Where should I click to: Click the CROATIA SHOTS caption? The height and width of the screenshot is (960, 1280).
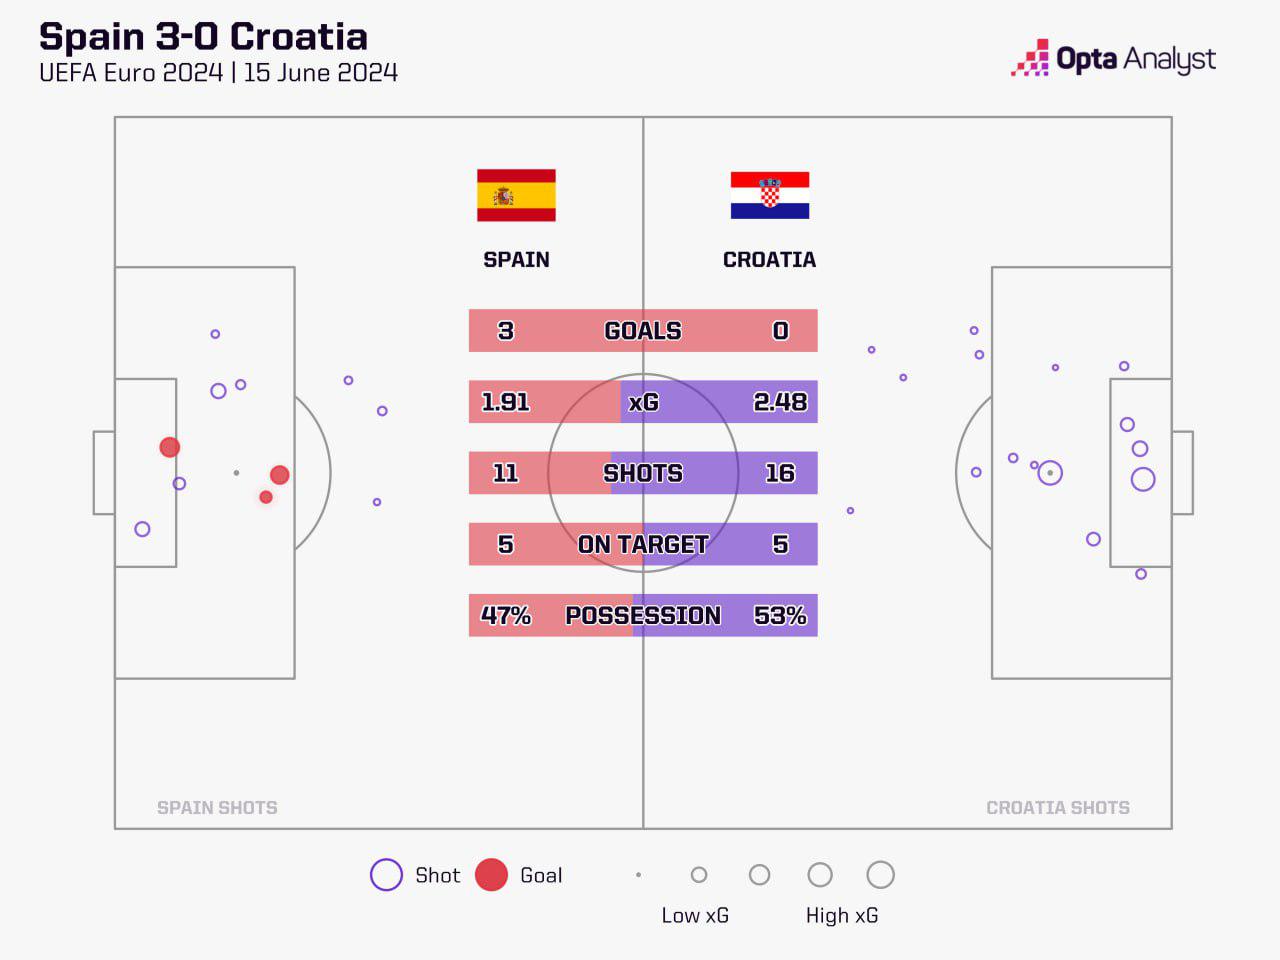pyautogui.click(x=1058, y=808)
